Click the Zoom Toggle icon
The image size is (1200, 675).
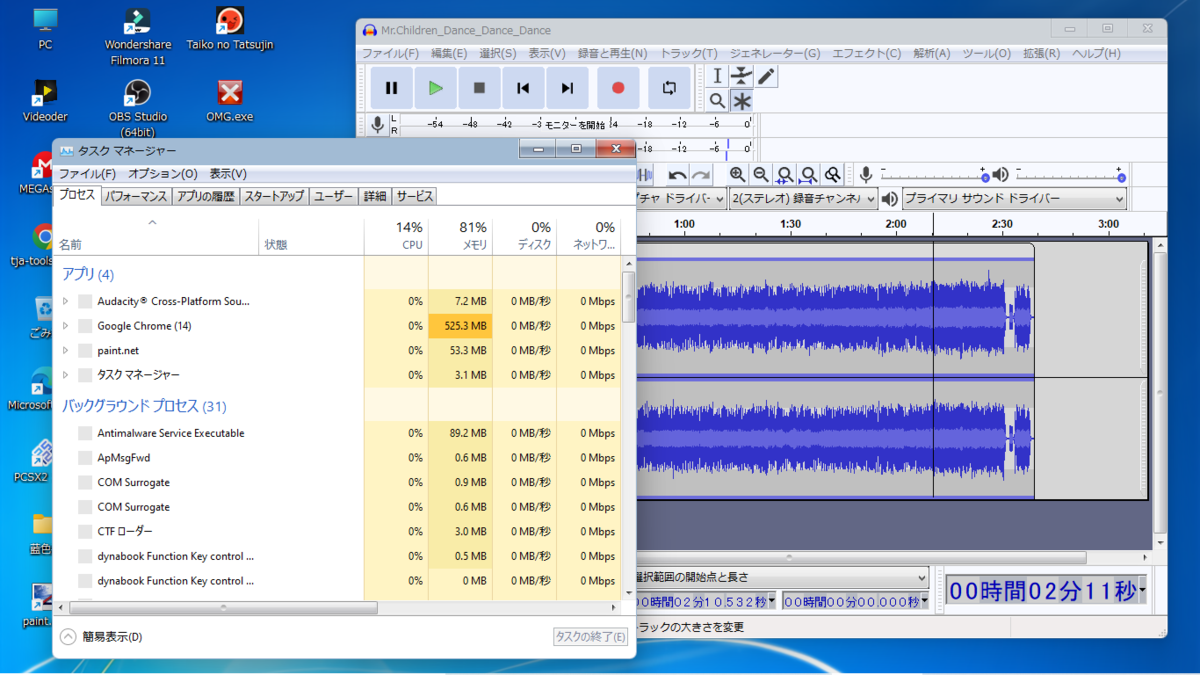click(832, 175)
